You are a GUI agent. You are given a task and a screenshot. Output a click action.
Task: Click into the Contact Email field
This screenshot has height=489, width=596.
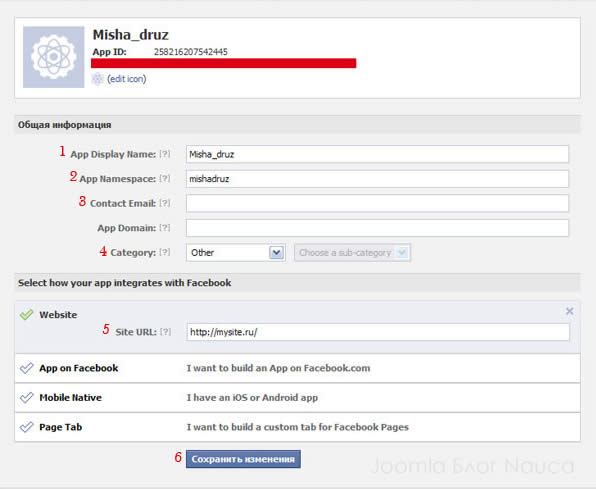(x=377, y=203)
